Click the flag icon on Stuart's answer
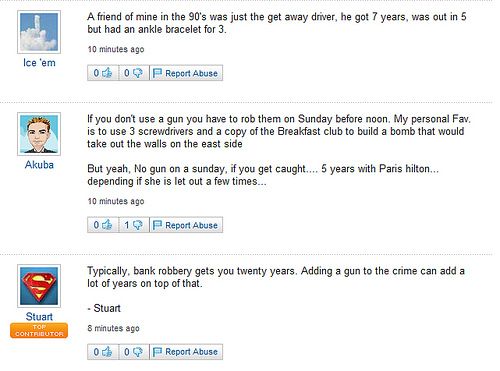Image resolution: width=500 pixels, height=371 pixels. 157,352
